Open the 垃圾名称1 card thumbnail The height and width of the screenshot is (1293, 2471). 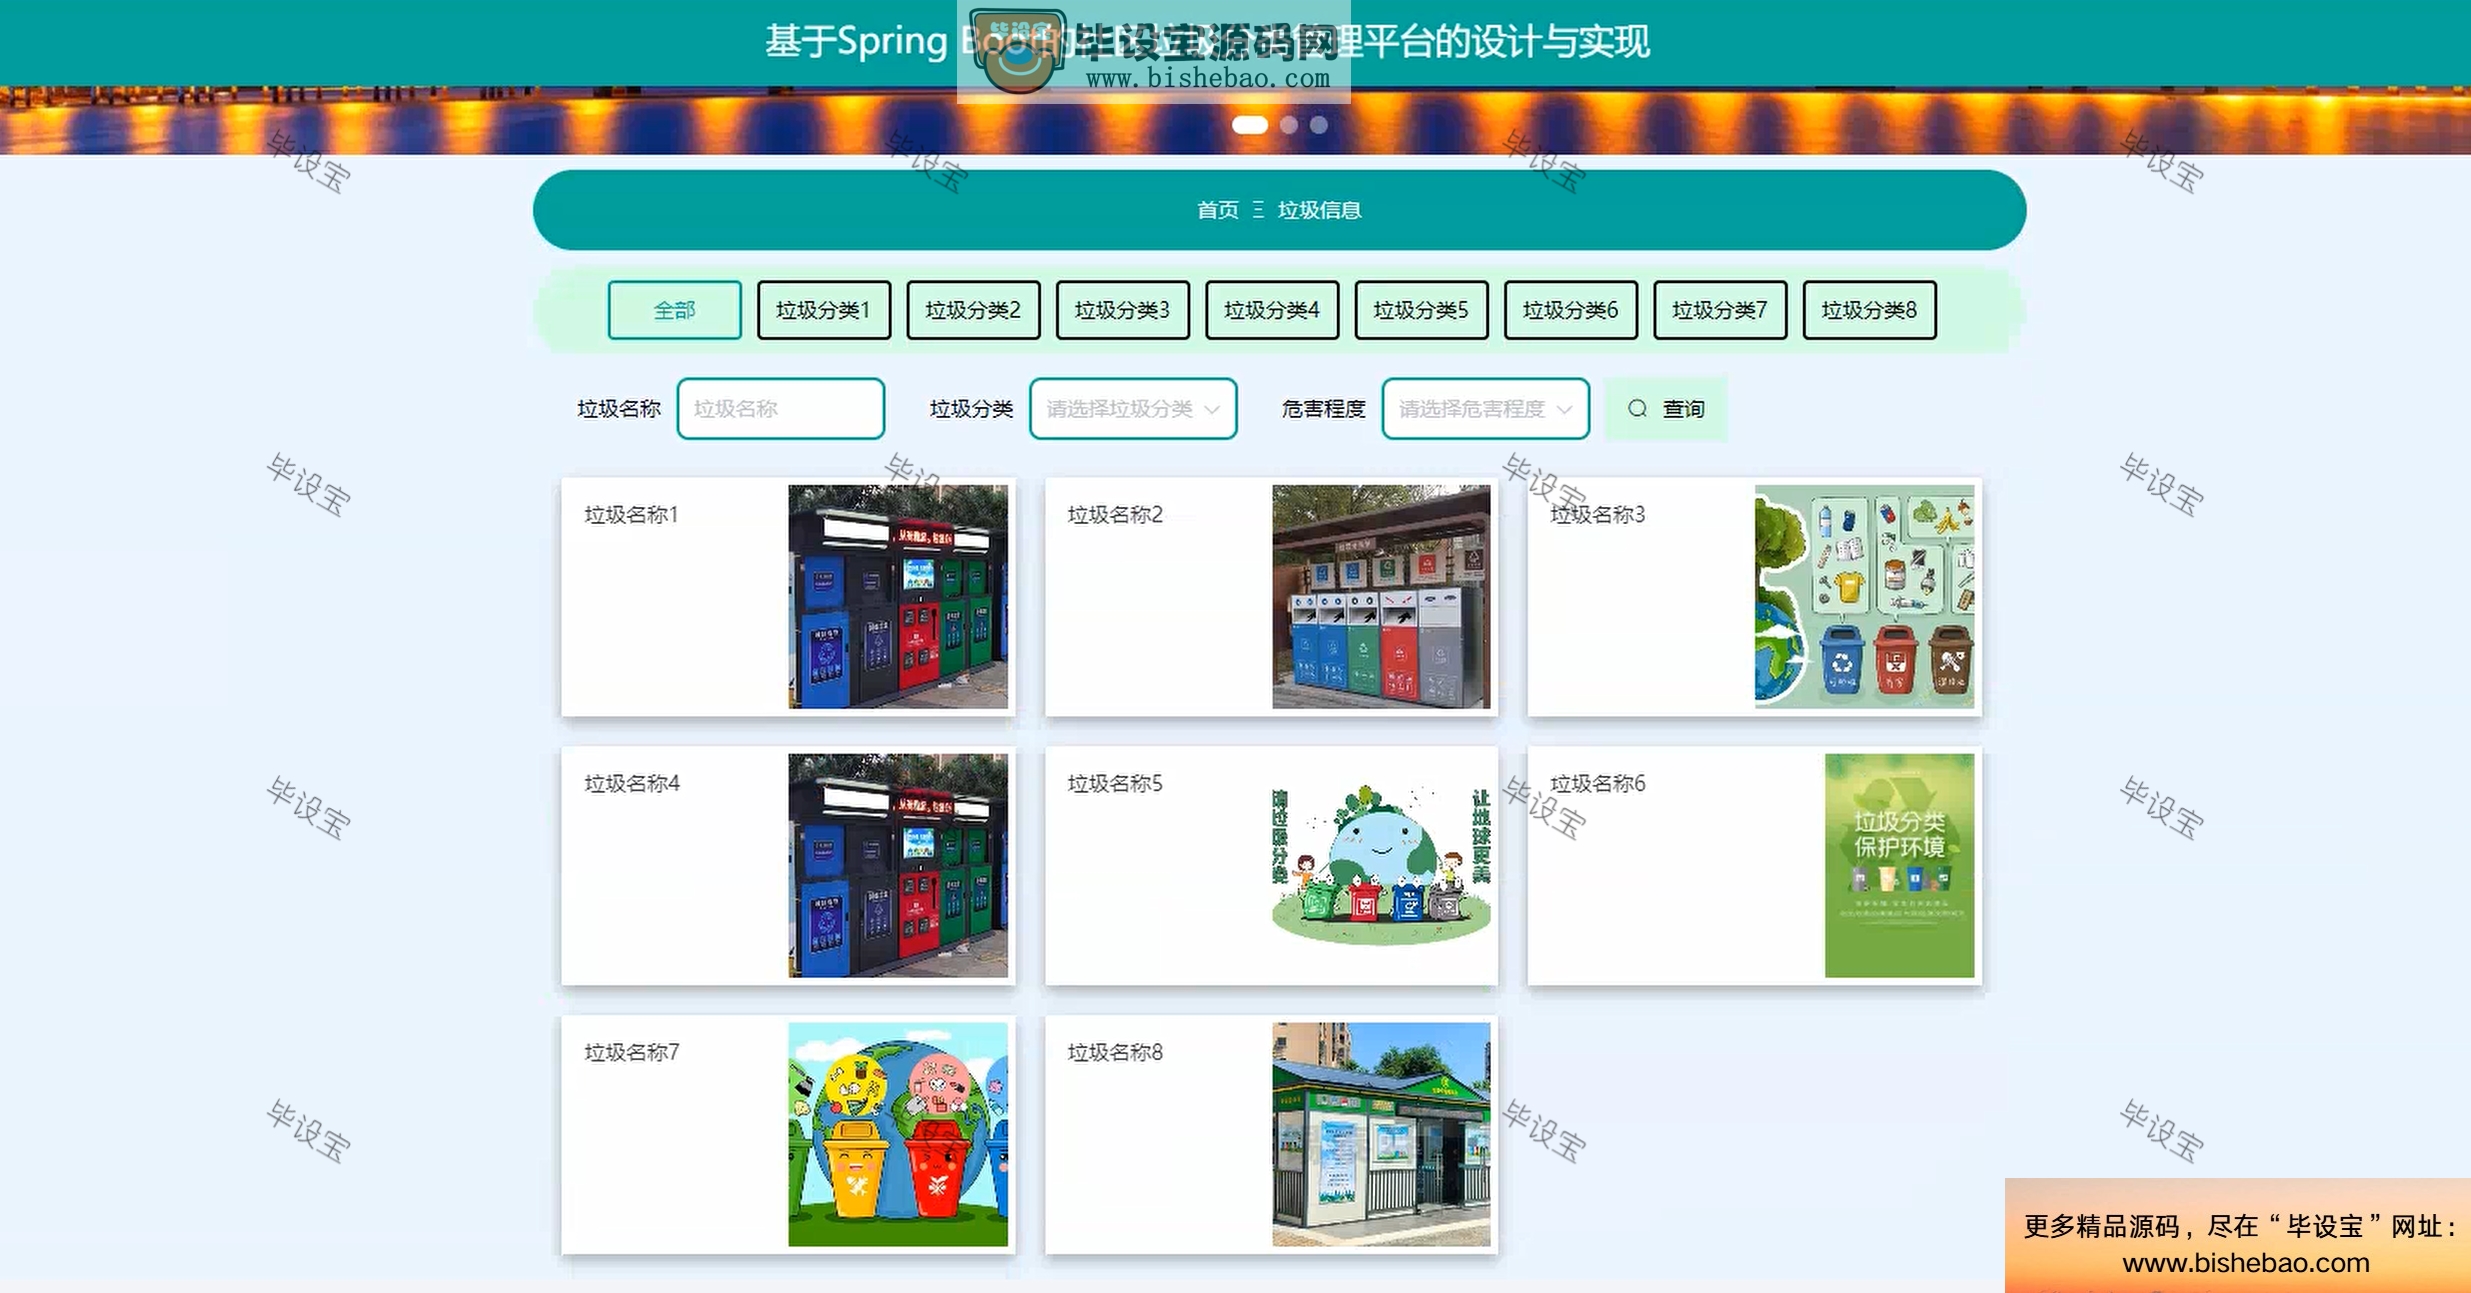coord(898,597)
